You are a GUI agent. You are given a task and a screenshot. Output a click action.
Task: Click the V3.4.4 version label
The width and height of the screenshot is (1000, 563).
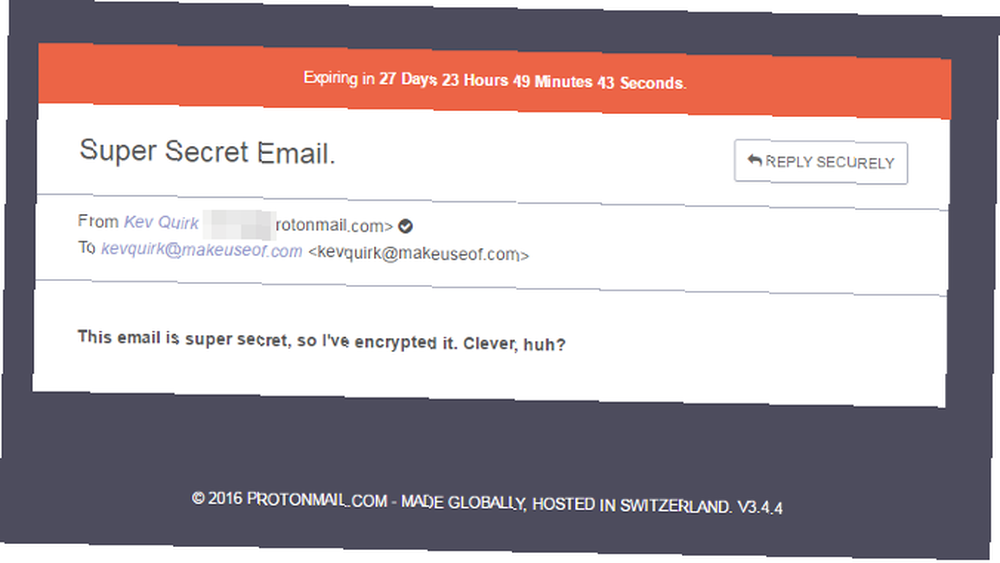pyautogui.click(x=760, y=508)
